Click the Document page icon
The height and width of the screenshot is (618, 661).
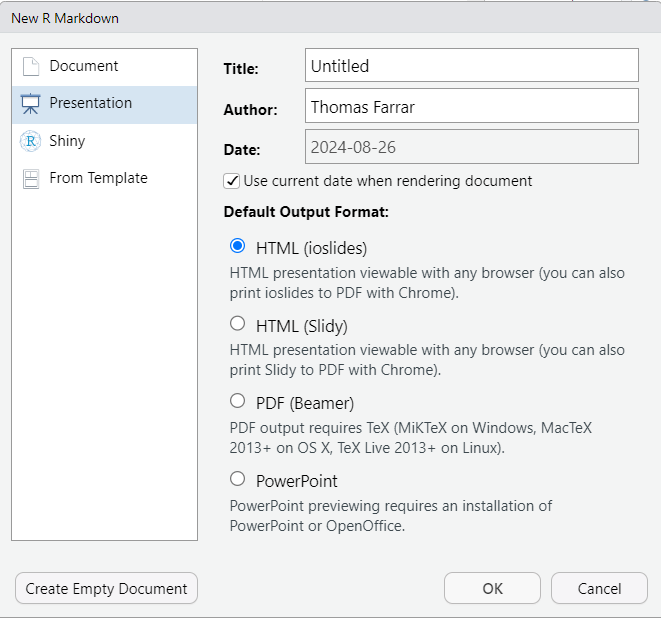[x=31, y=67]
